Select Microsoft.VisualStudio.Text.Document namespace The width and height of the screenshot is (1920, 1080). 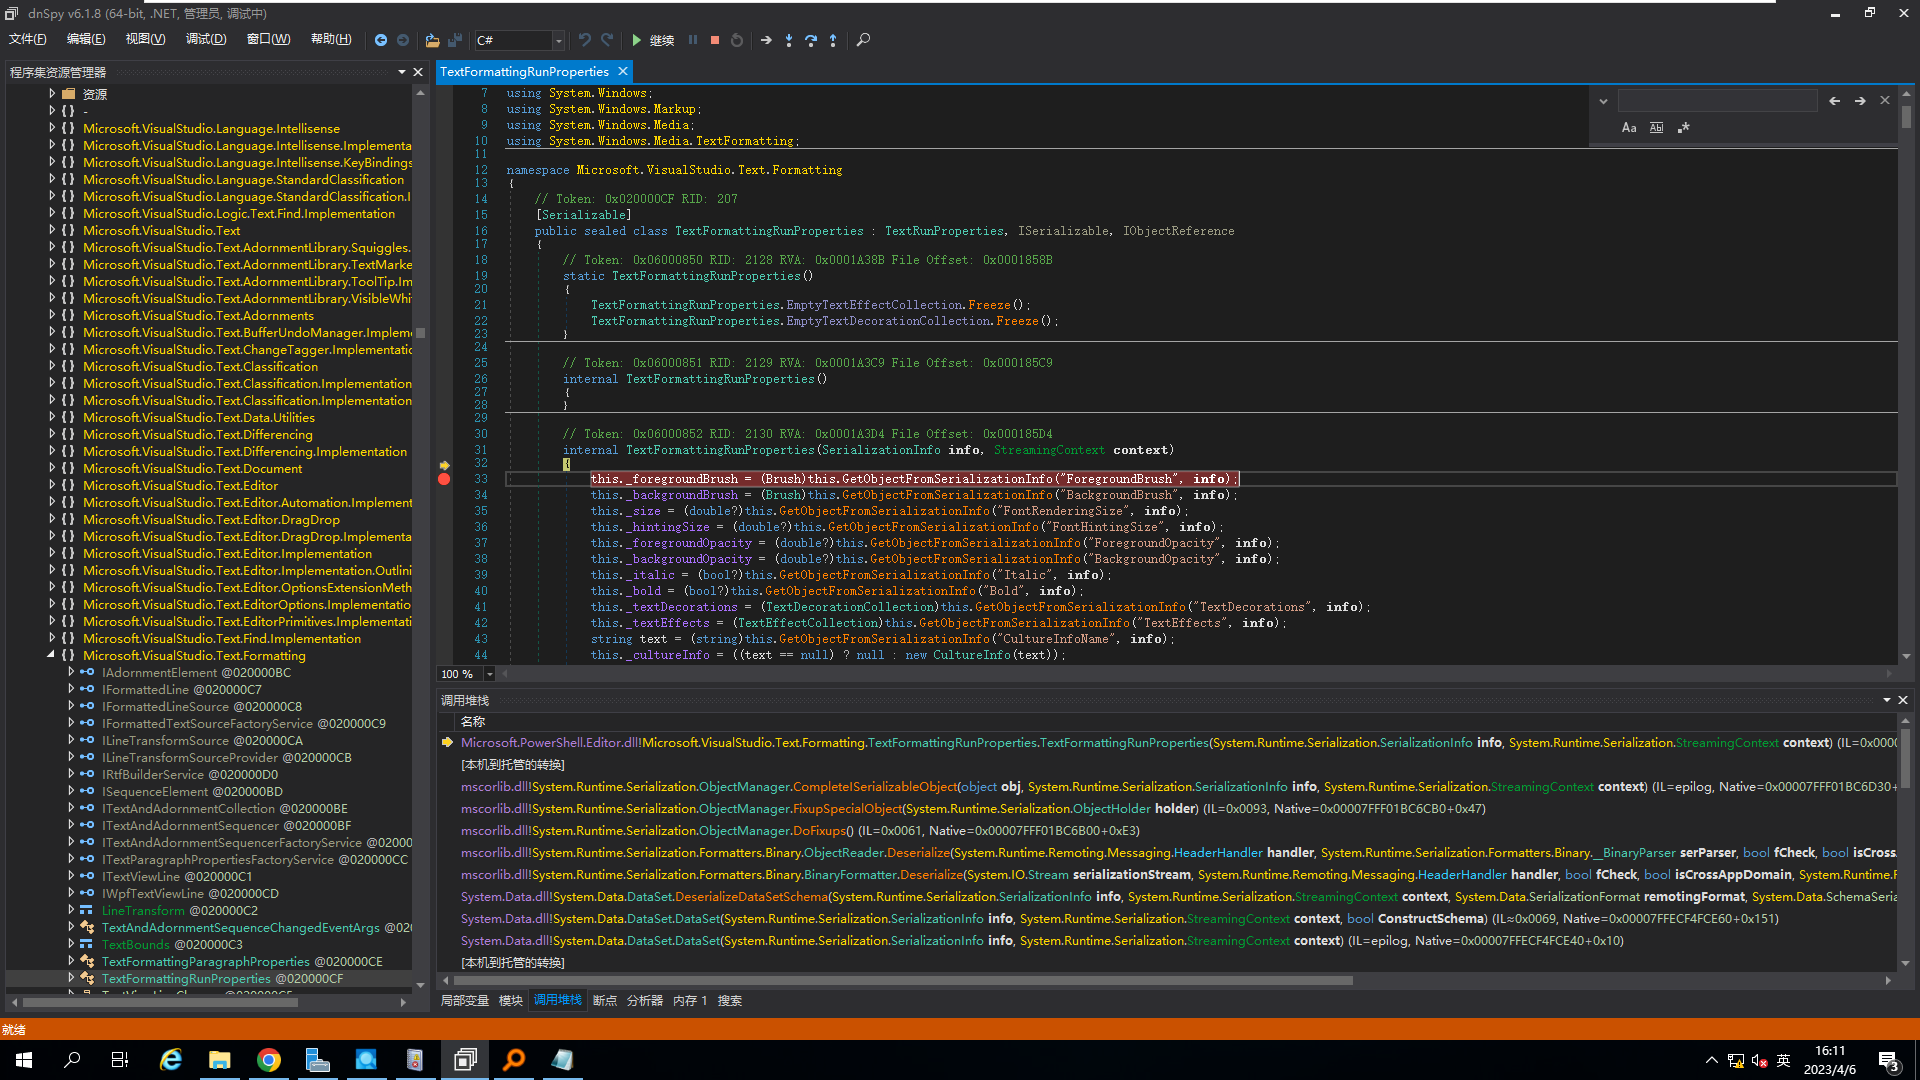192,468
